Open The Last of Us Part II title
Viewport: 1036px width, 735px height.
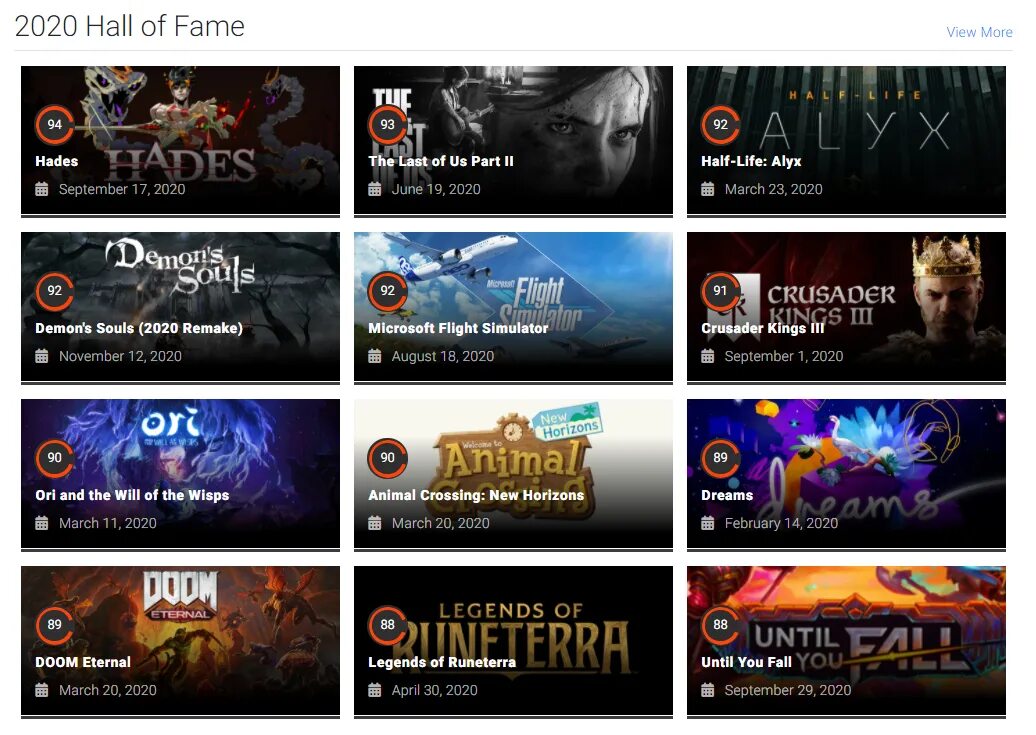click(x=441, y=161)
